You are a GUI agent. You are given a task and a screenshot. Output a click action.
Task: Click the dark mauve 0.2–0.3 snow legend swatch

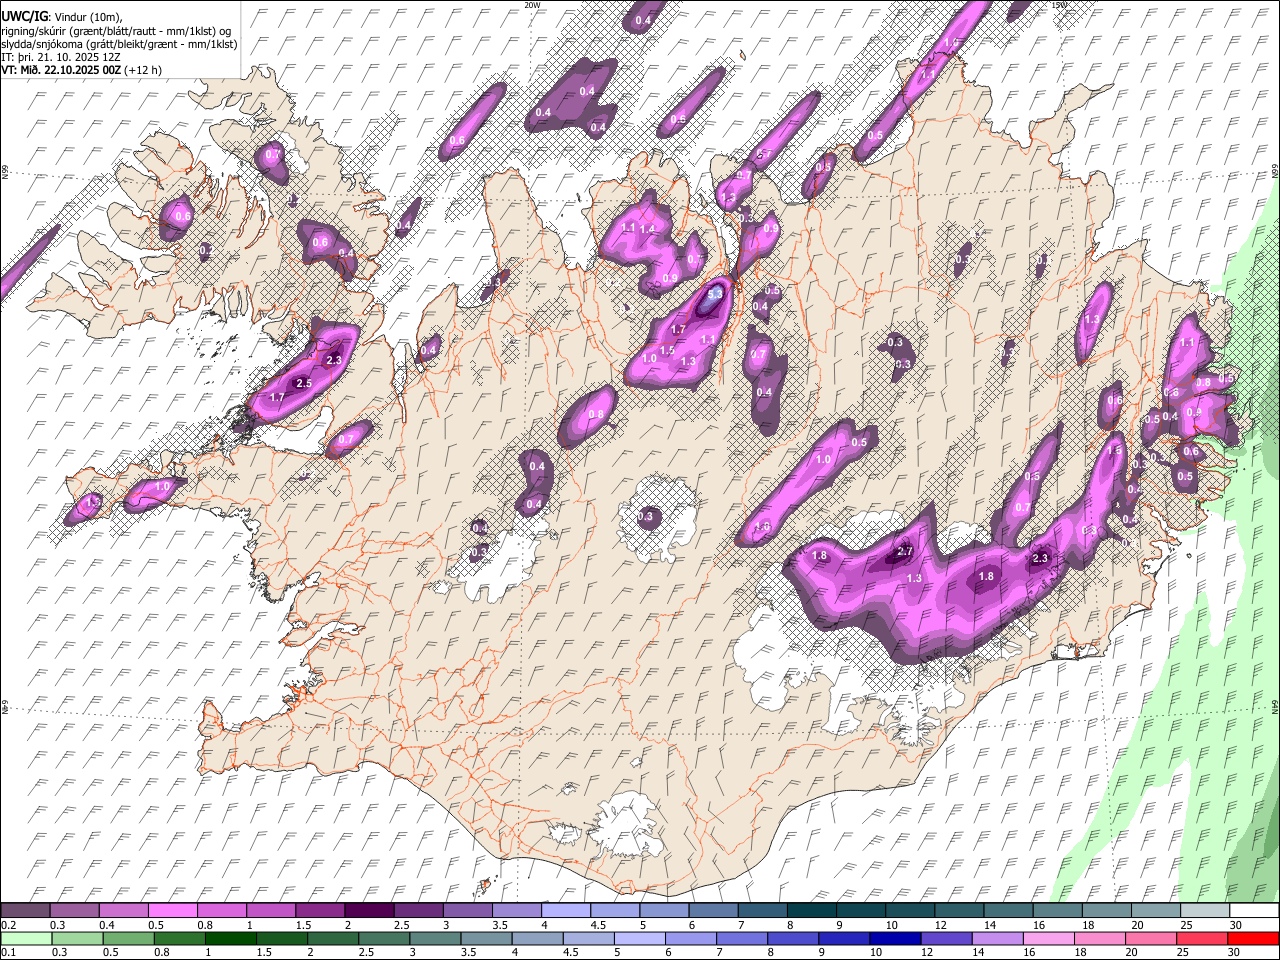tap(25, 911)
